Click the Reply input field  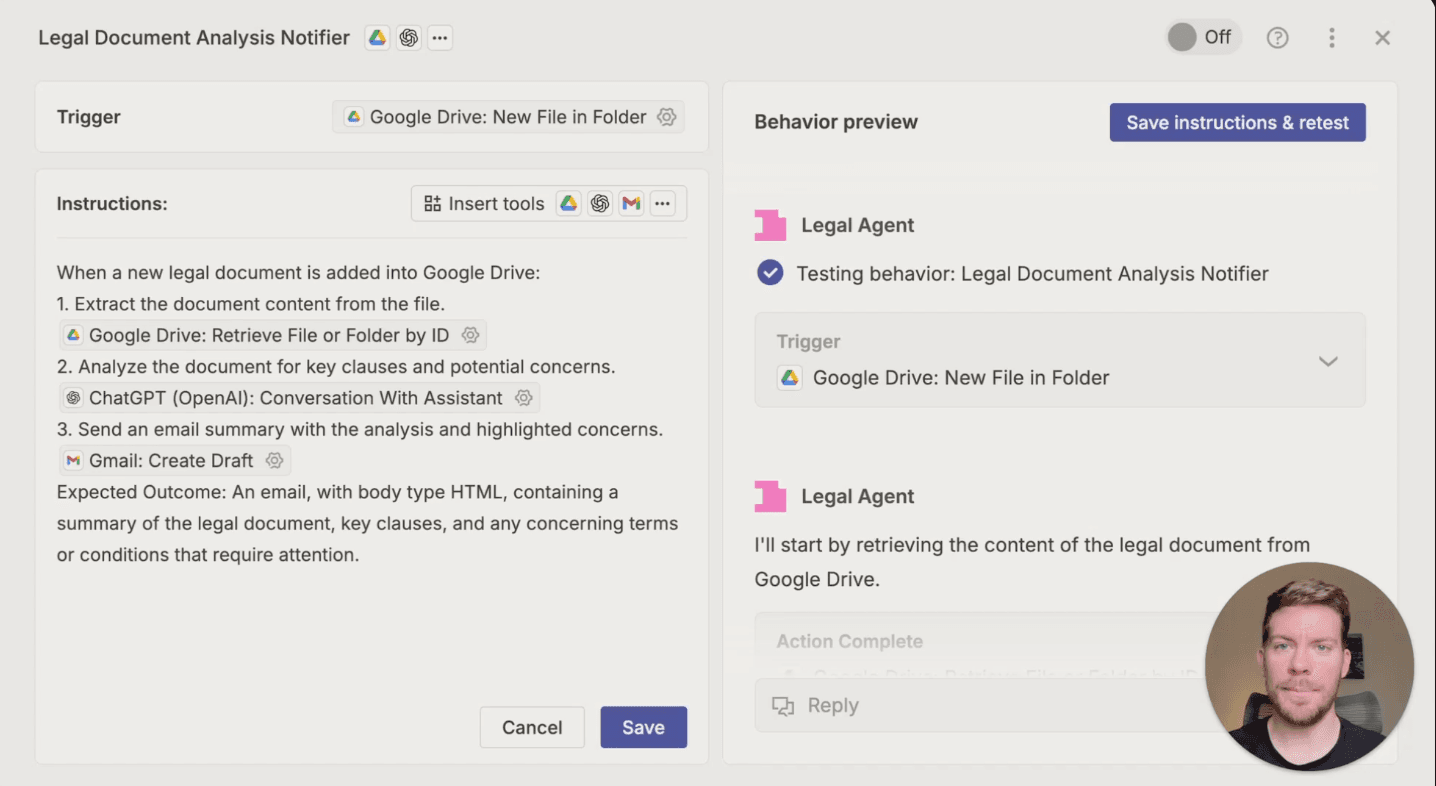980,706
